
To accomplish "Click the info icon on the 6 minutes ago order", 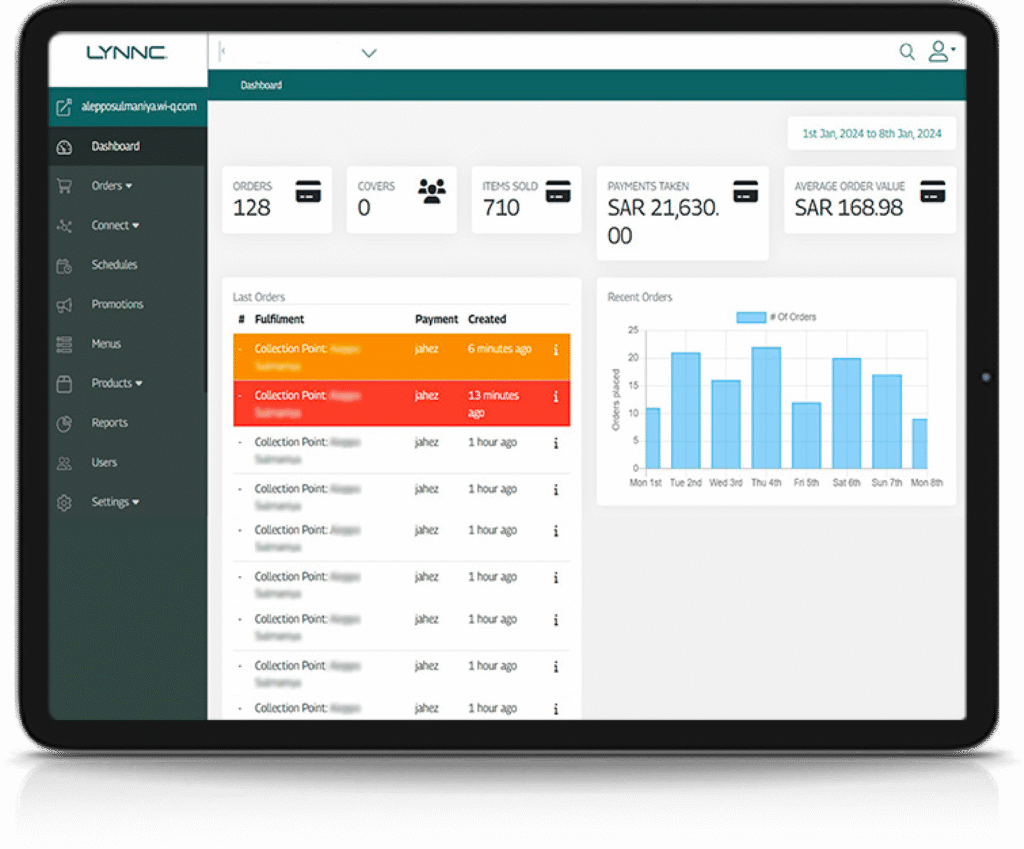I will point(556,350).
